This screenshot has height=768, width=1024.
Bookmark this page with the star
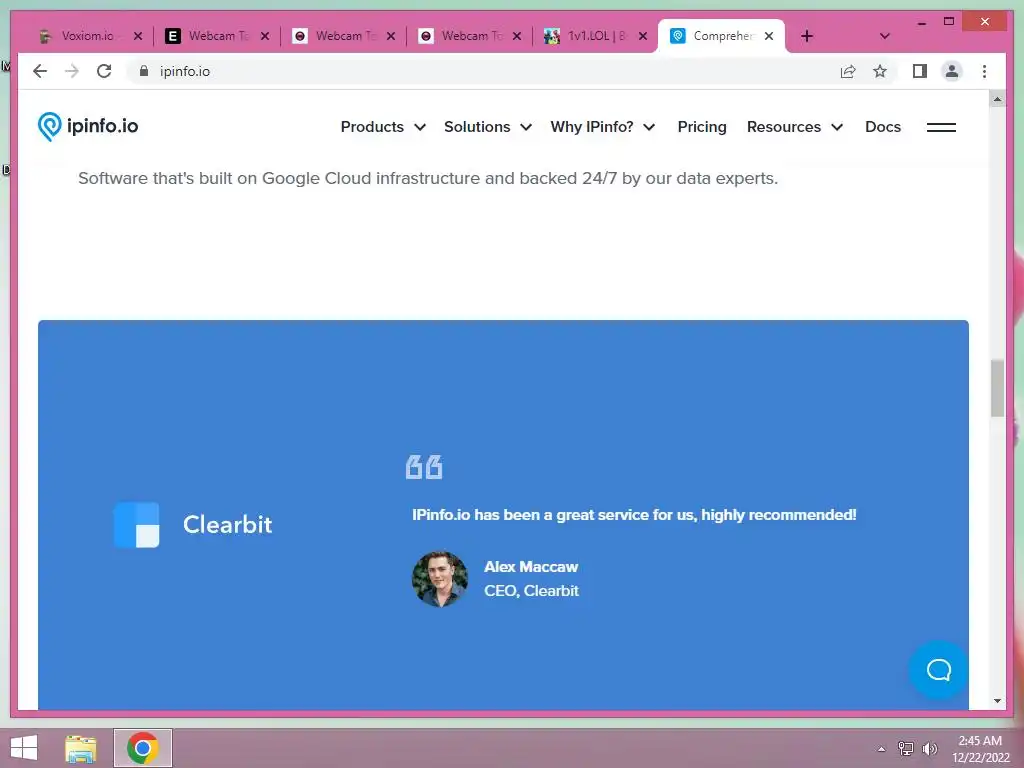(x=880, y=71)
